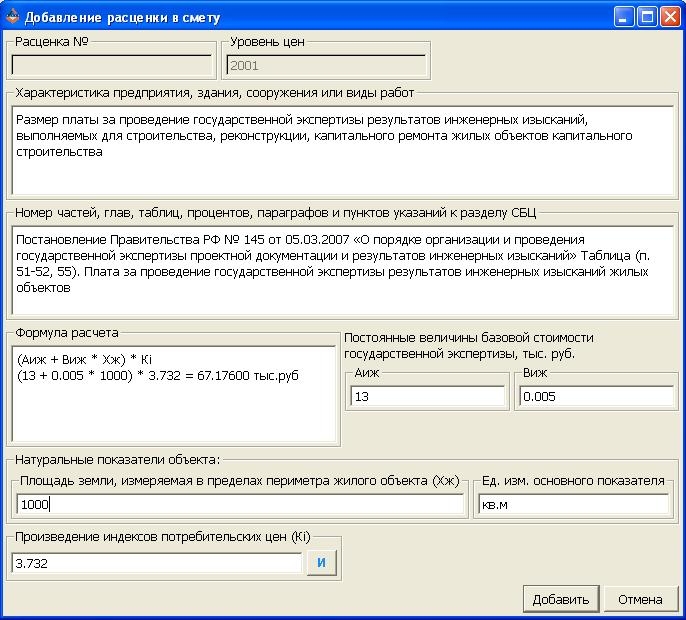Viewport: 686px width, 620px height.
Task: Click the application icon in the title bar
Action: [12, 17]
